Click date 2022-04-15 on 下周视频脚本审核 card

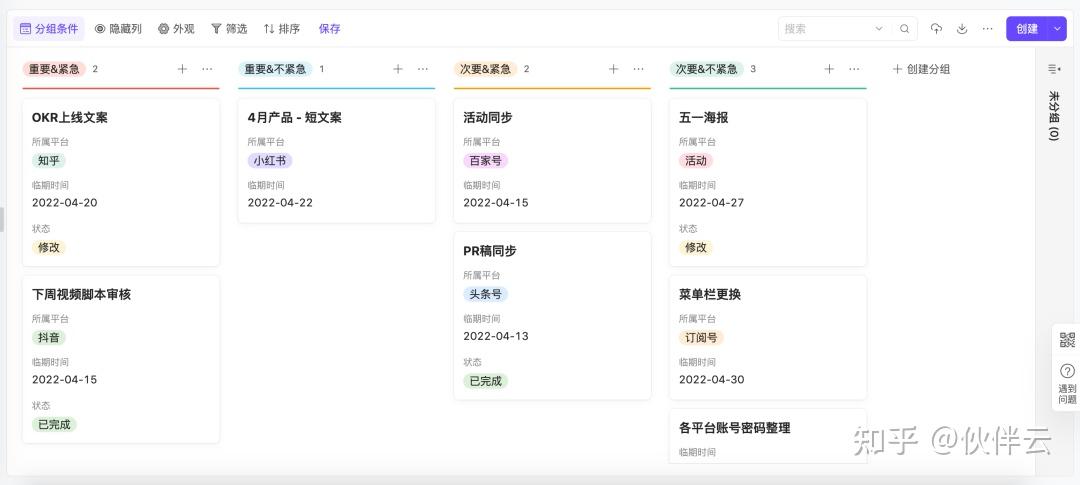pos(65,380)
